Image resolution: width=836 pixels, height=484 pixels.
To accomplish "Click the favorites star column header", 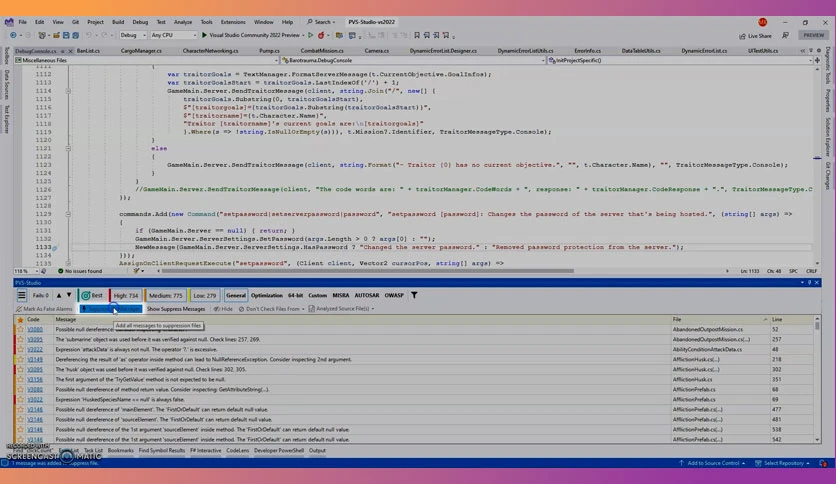I will point(20,319).
